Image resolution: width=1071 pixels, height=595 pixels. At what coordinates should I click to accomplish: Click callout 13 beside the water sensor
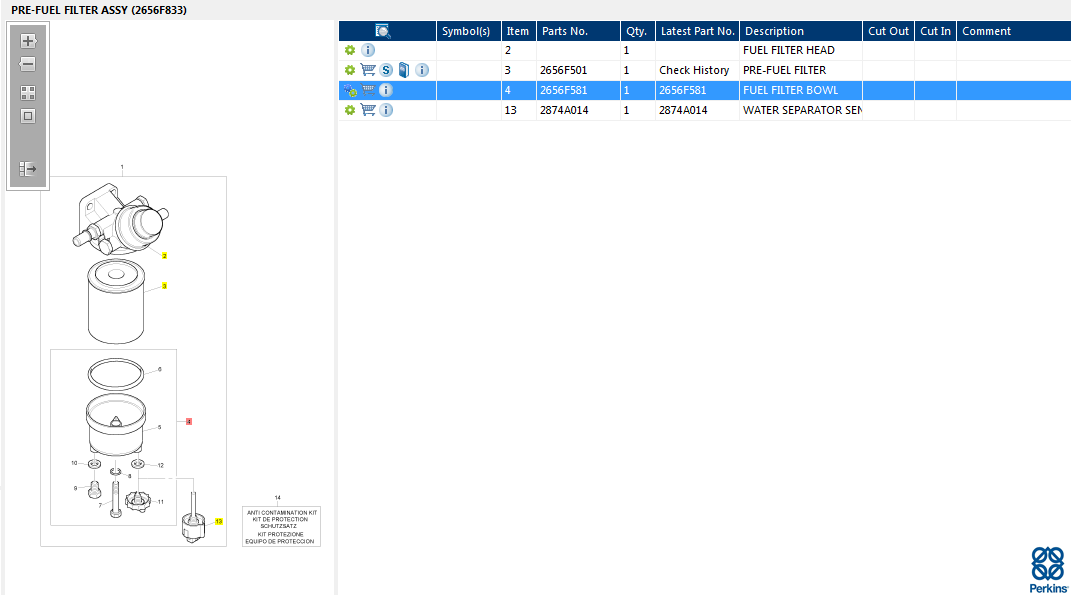point(219,521)
